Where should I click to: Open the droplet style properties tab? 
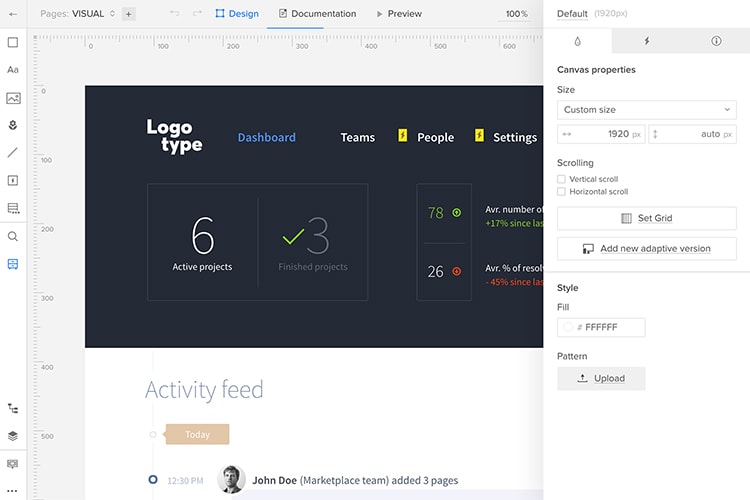pos(577,41)
